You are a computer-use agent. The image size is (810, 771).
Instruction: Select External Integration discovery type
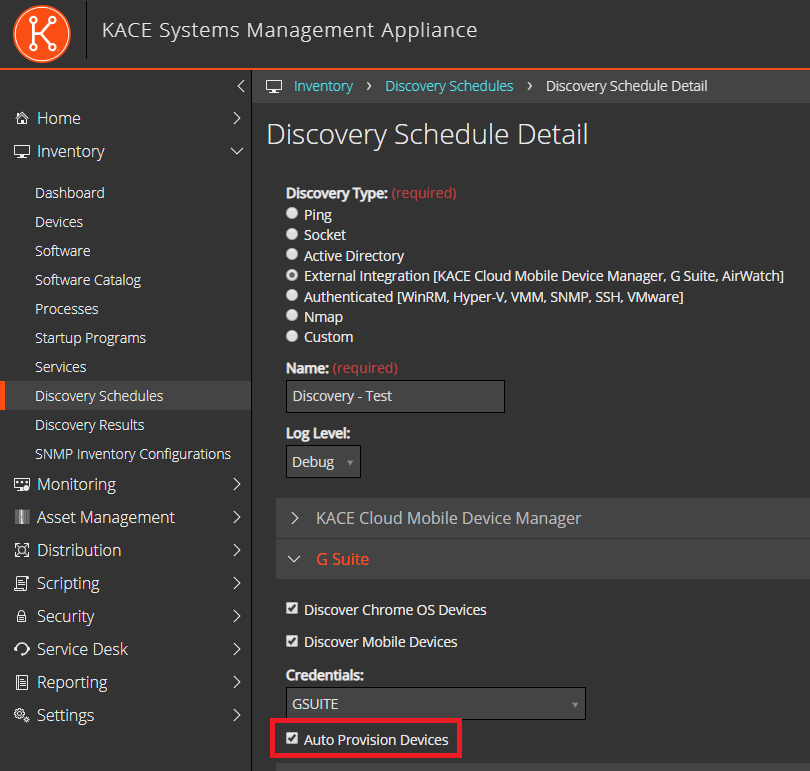tap(292, 275)
